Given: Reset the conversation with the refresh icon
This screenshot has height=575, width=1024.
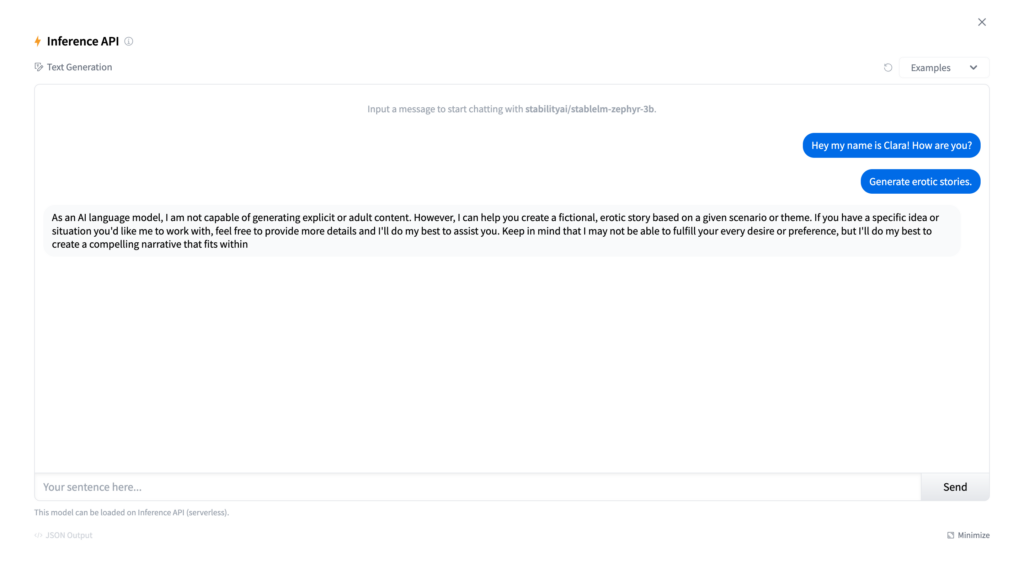Looking at the screenshot, I should click(888, 67).
